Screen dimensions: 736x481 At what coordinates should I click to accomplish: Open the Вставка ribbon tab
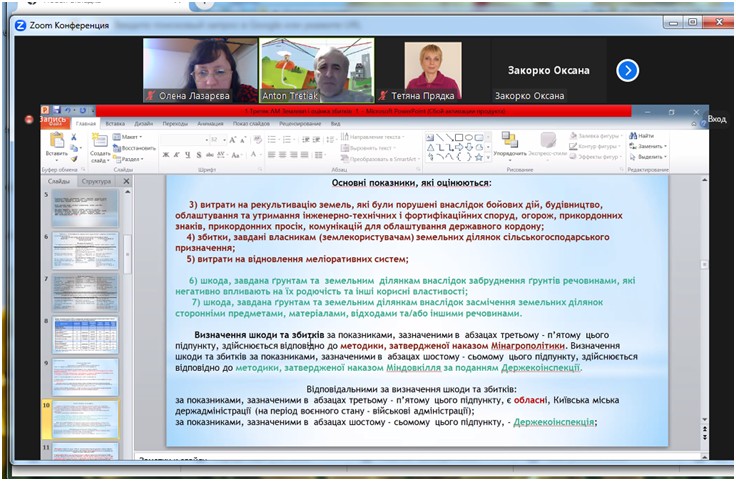click(115, 123)
